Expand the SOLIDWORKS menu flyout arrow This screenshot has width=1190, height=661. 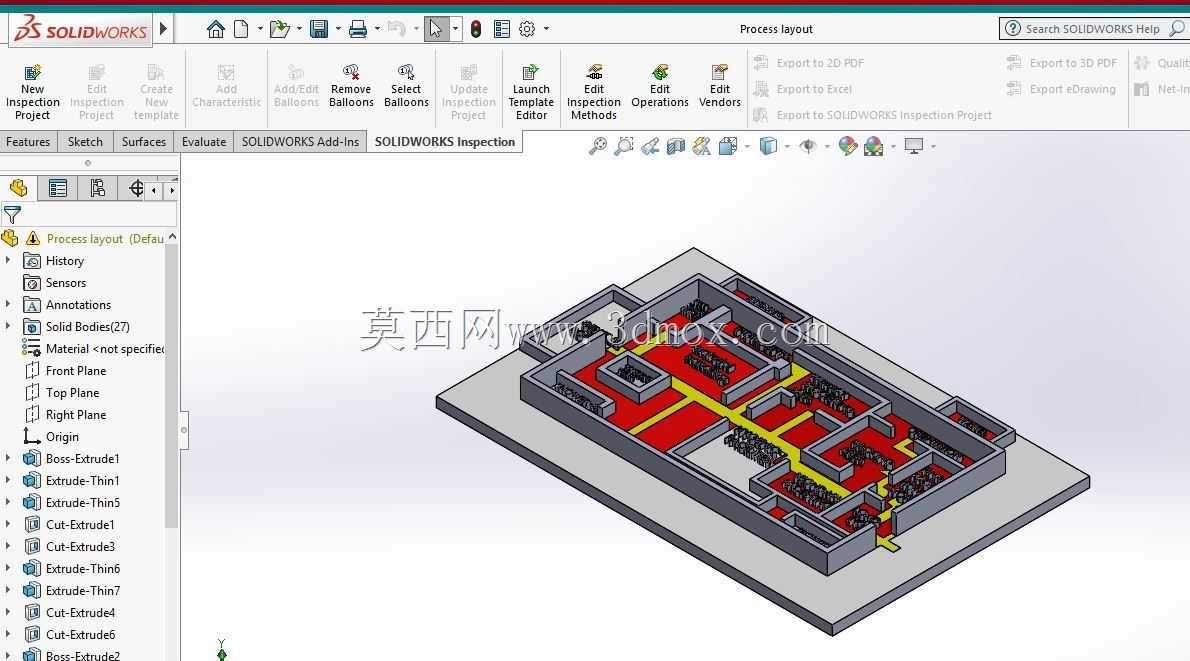(162, 30)
